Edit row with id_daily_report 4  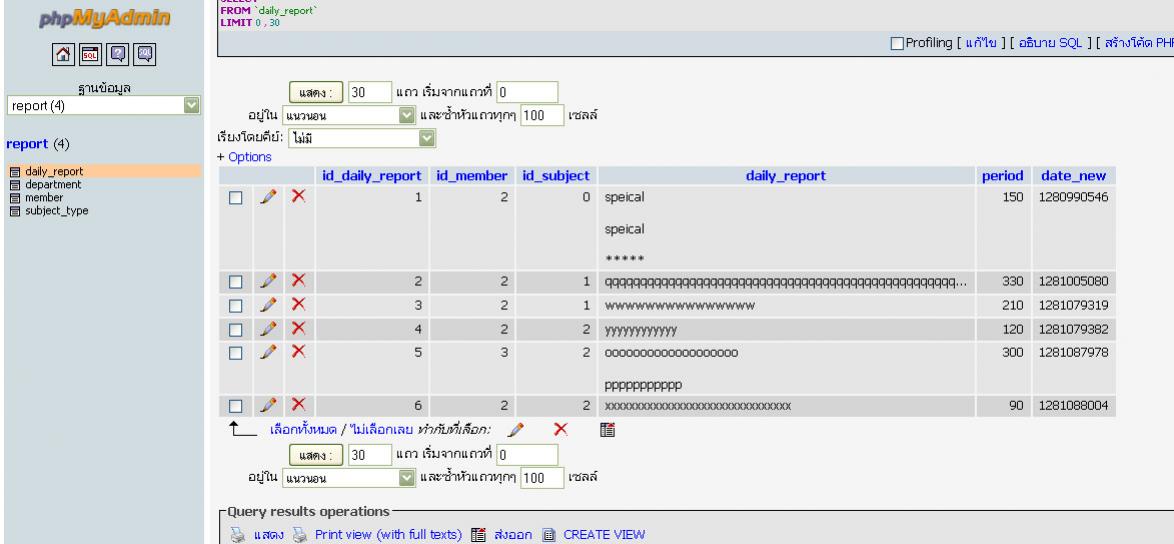[x=268, y=329]
